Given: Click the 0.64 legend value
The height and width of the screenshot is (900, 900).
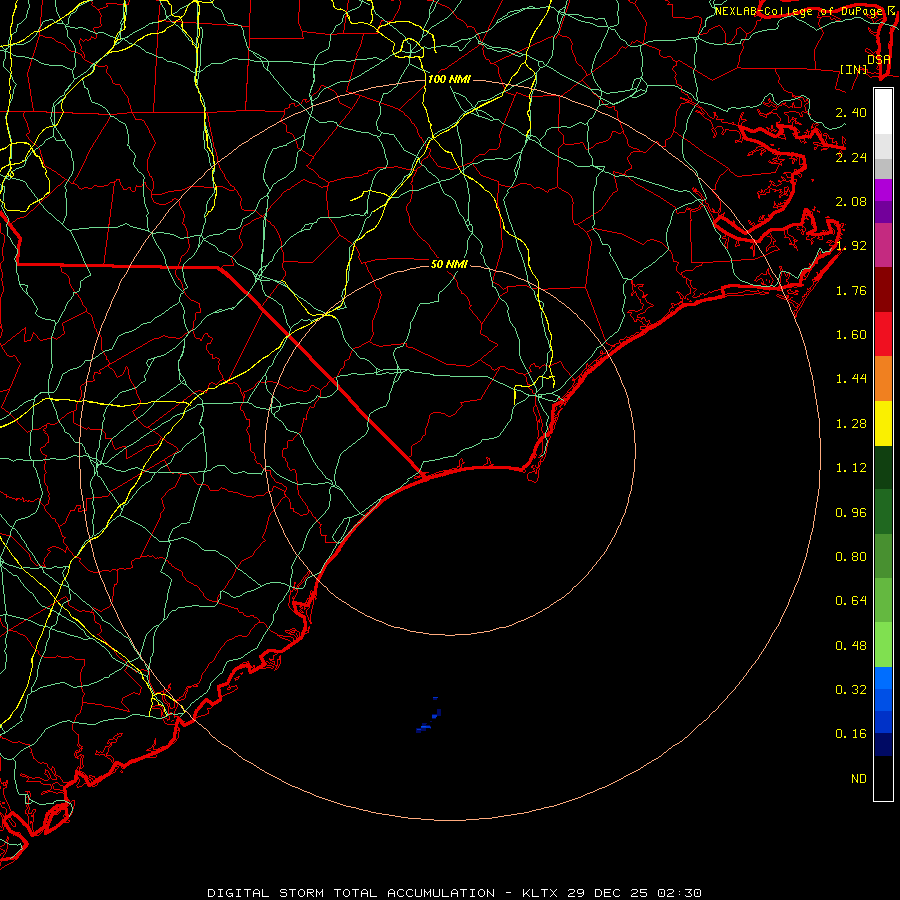Looking at the screenshot, I should click(851, 601).
